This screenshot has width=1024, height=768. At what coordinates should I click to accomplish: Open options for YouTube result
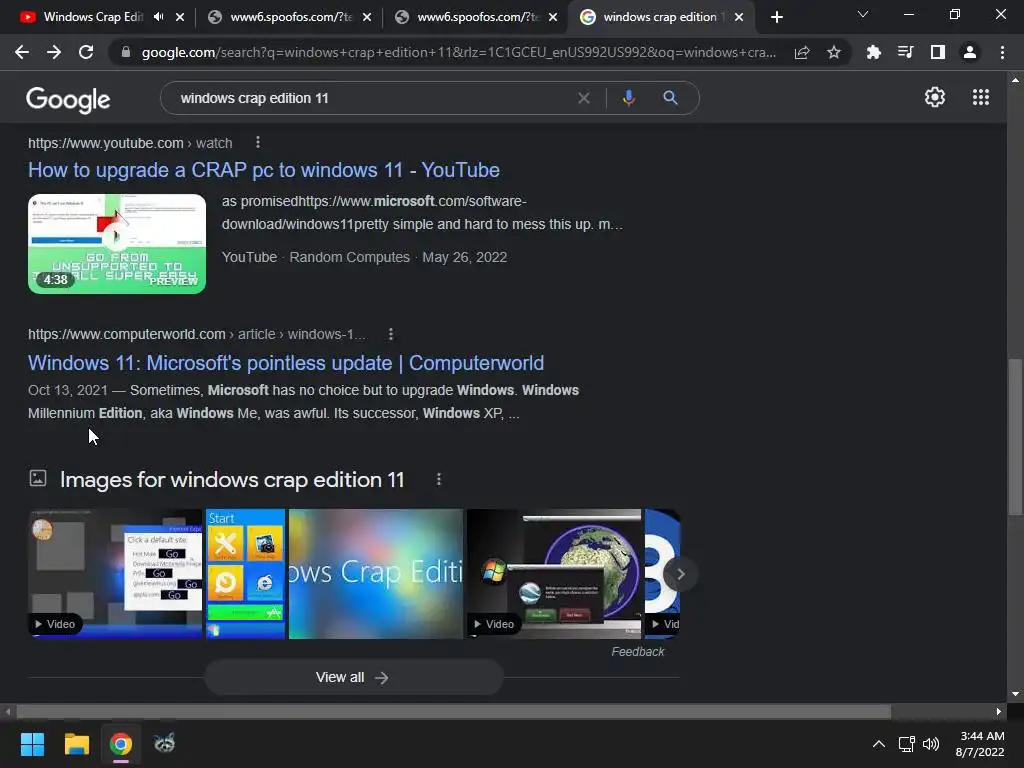coord(258,142)
